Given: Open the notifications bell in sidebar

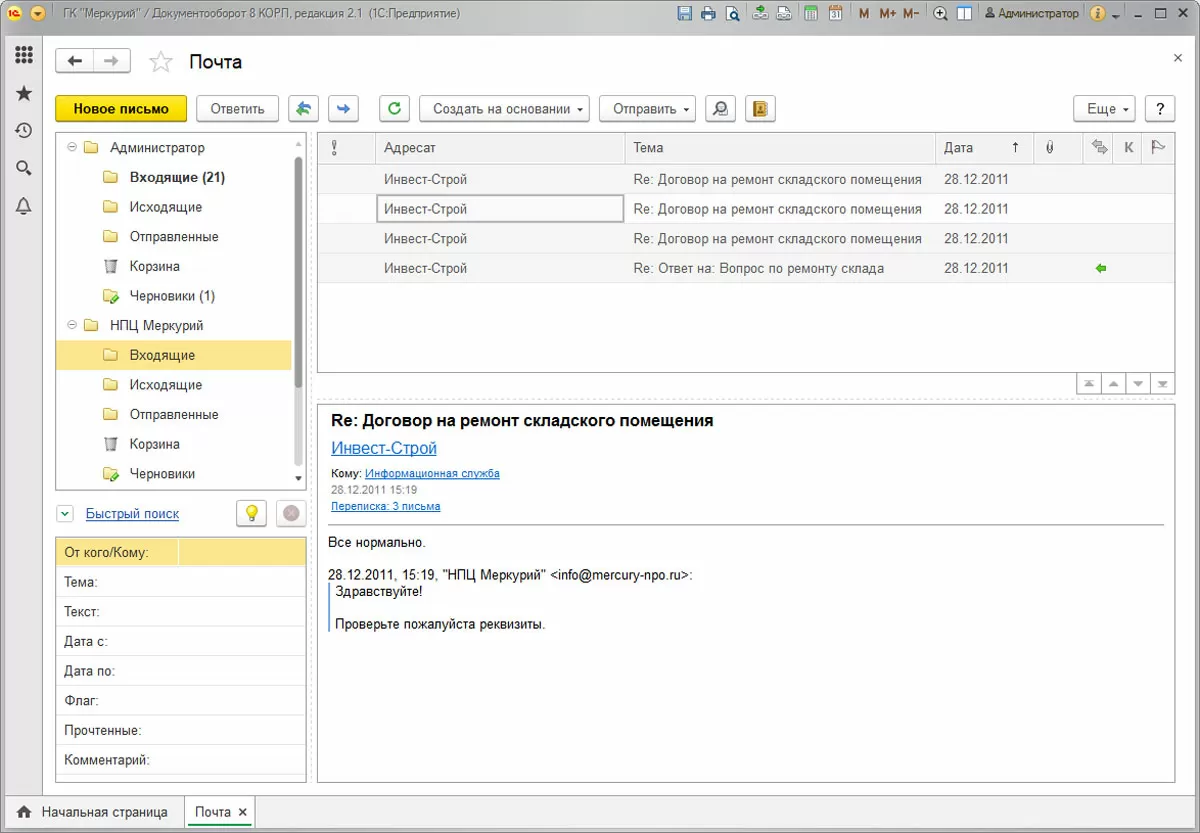Looking at the screenshot, I should 24,206.
